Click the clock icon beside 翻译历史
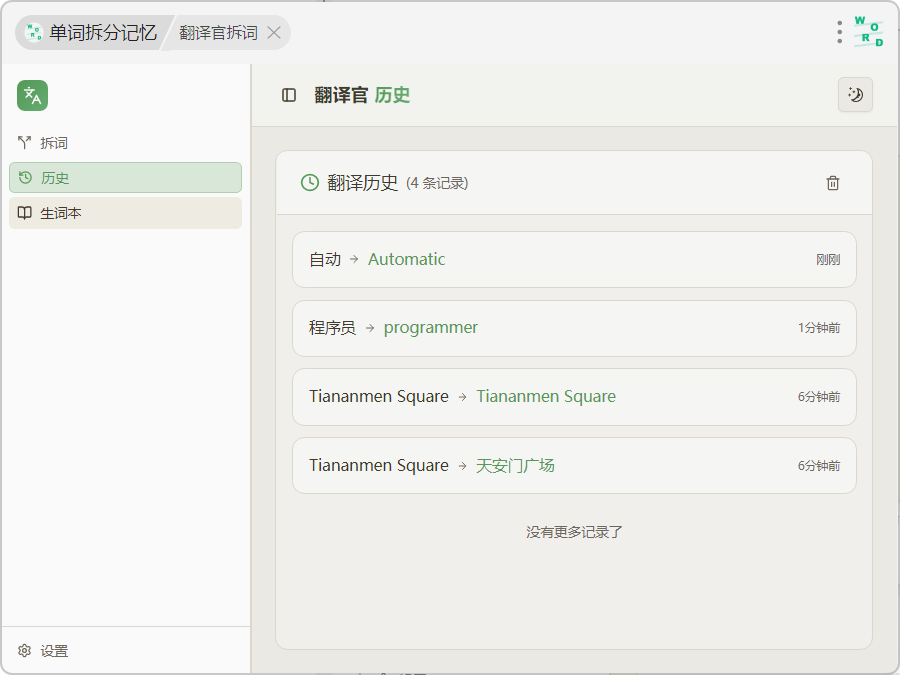The height and width of the screenshot is (675, 900). (310, 183)
